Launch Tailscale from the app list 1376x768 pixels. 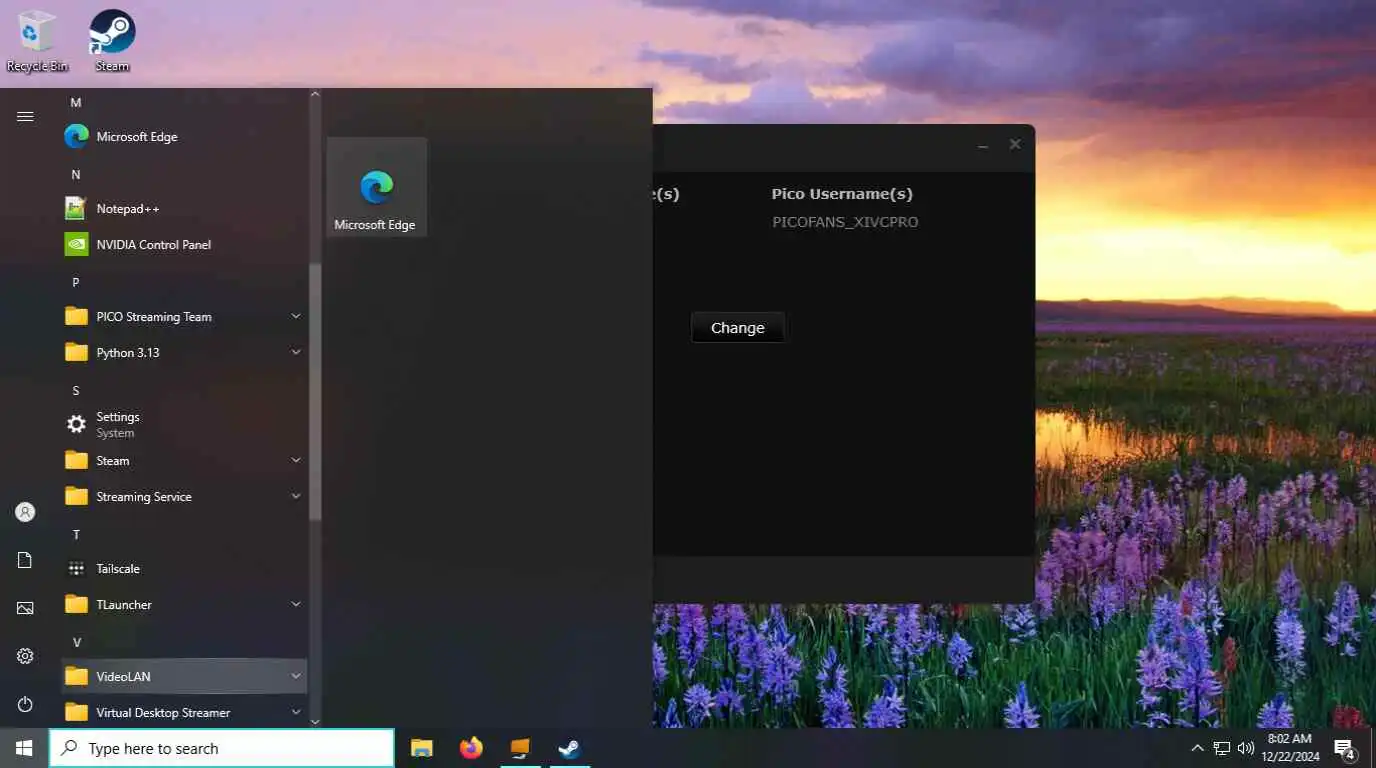point(184,569)
